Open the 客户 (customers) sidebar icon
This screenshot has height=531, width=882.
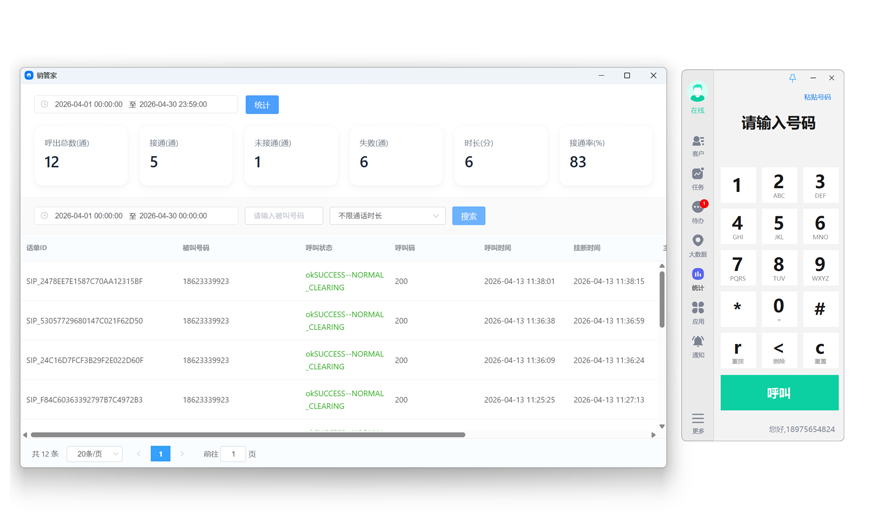pos(697,145)
